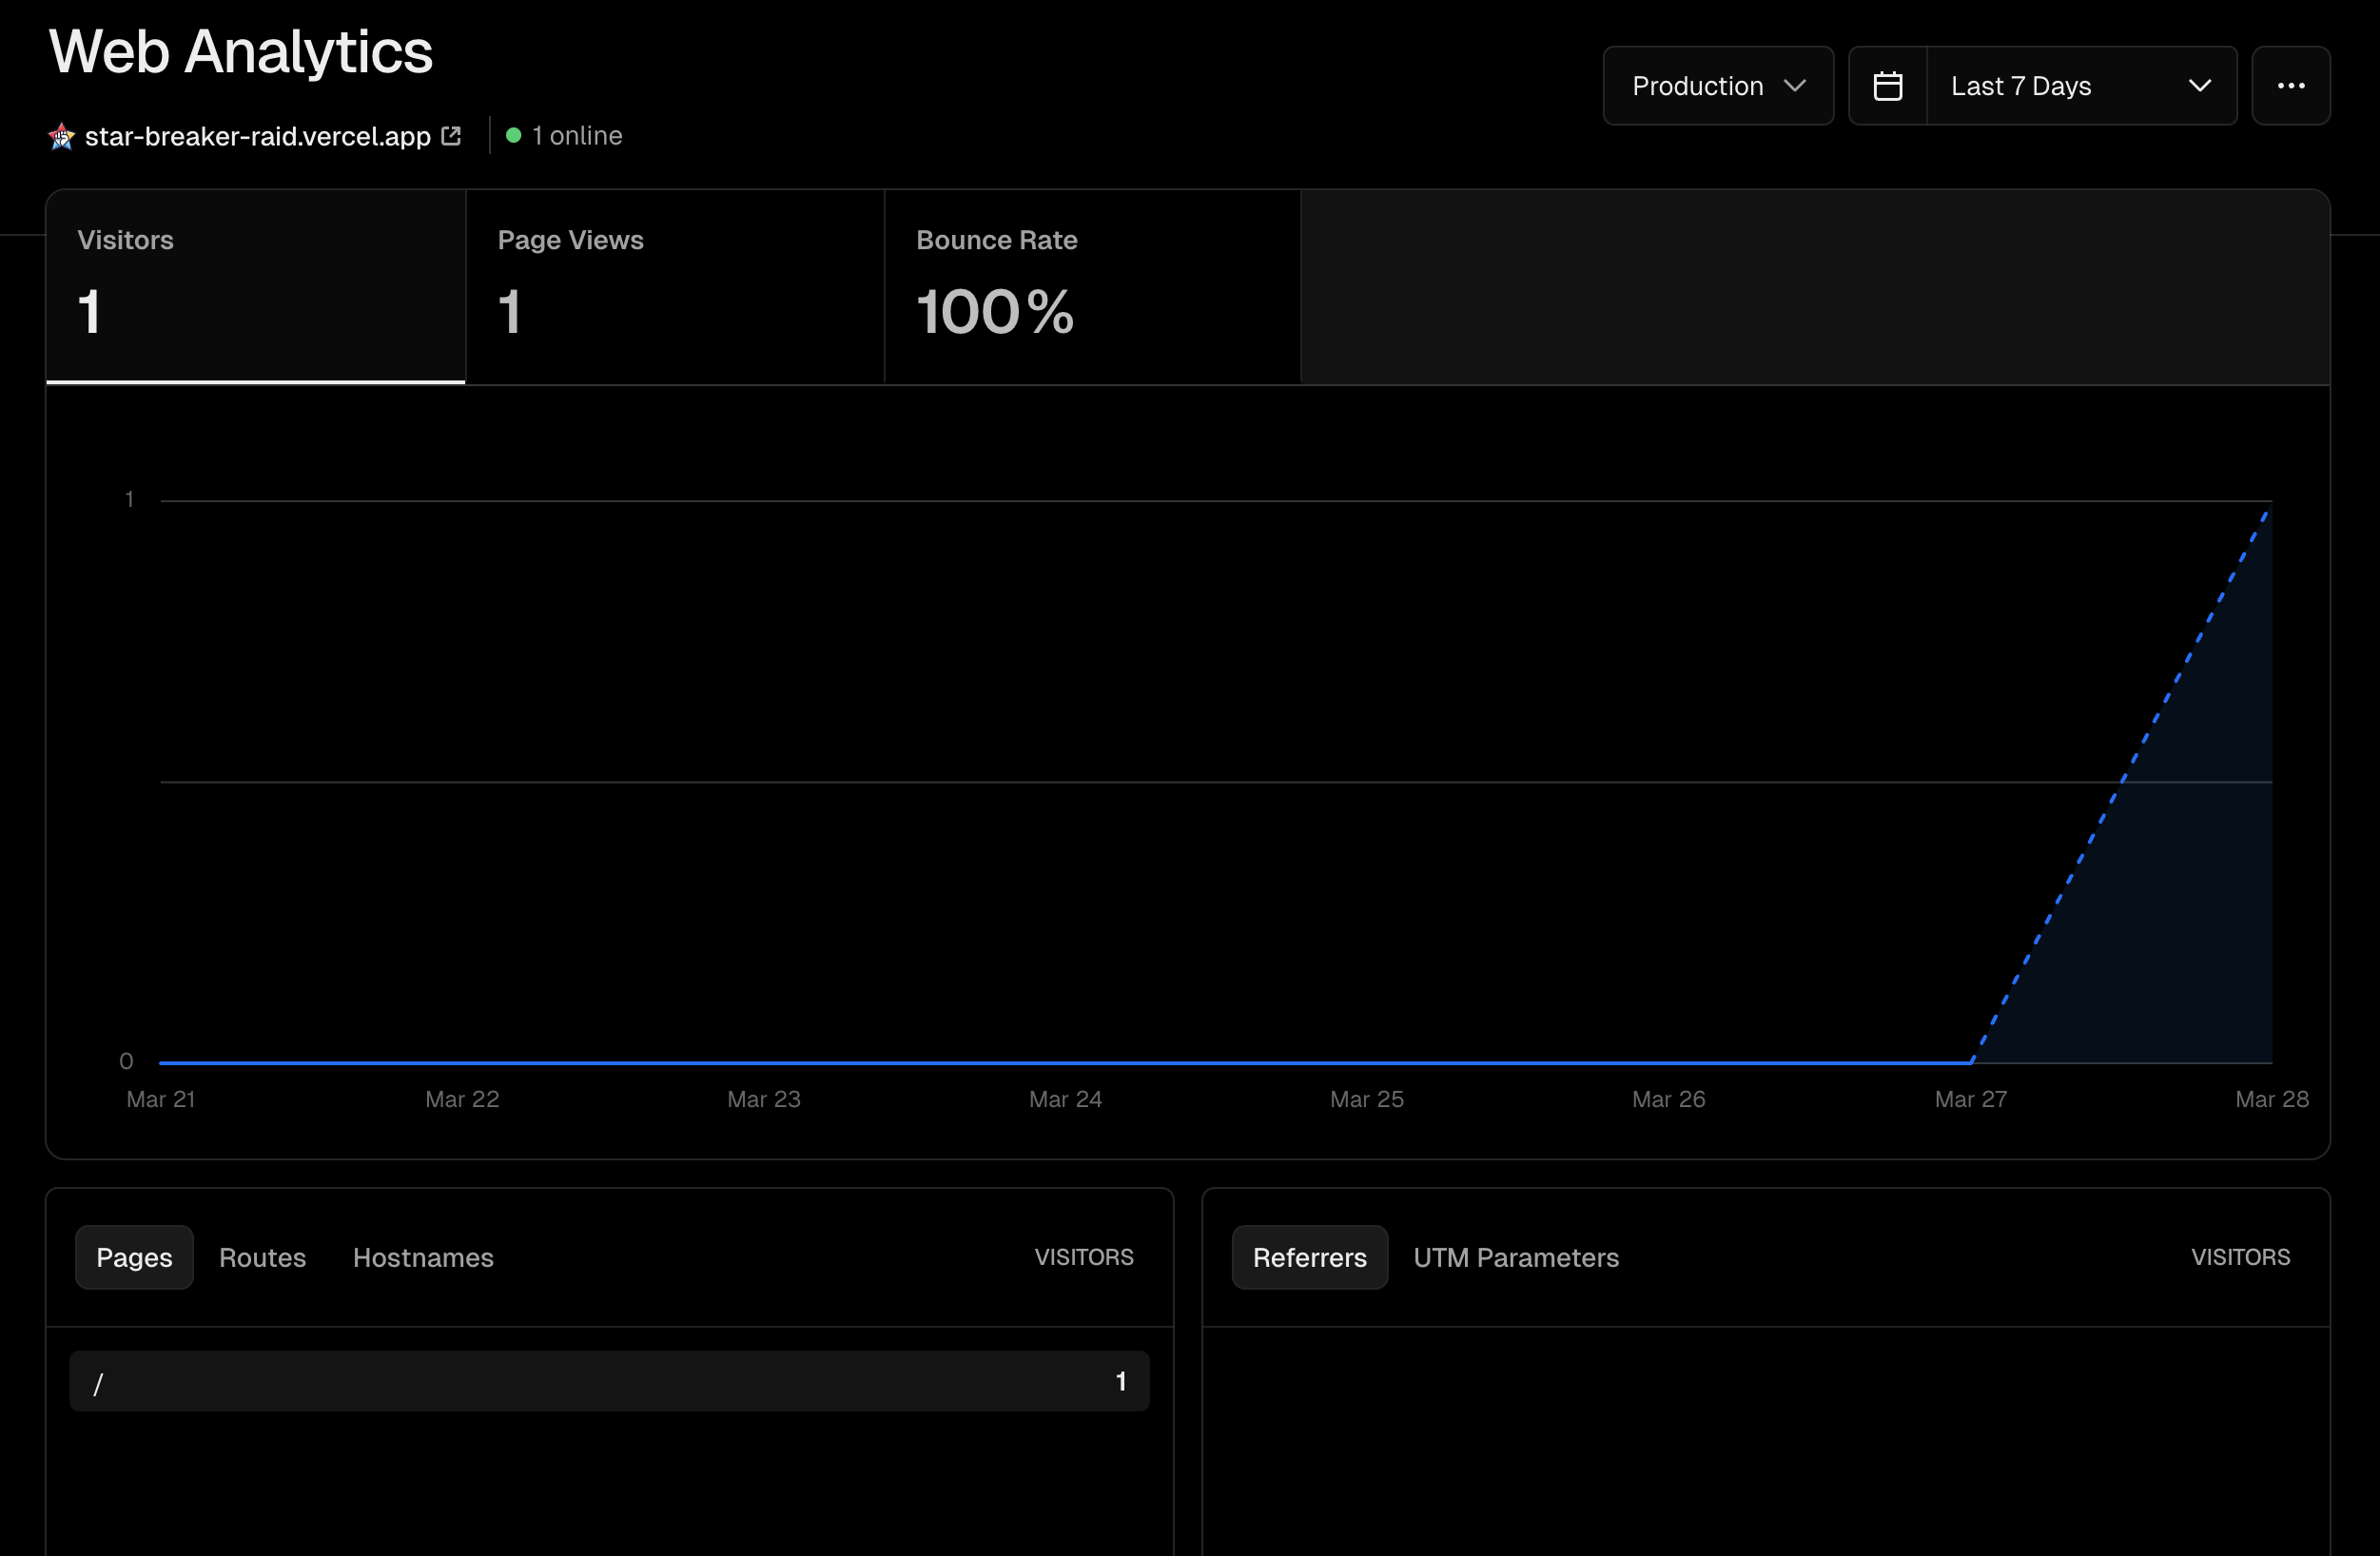Switch to the Routes tab
2380x1556 pixels.
click(262, 1257)
